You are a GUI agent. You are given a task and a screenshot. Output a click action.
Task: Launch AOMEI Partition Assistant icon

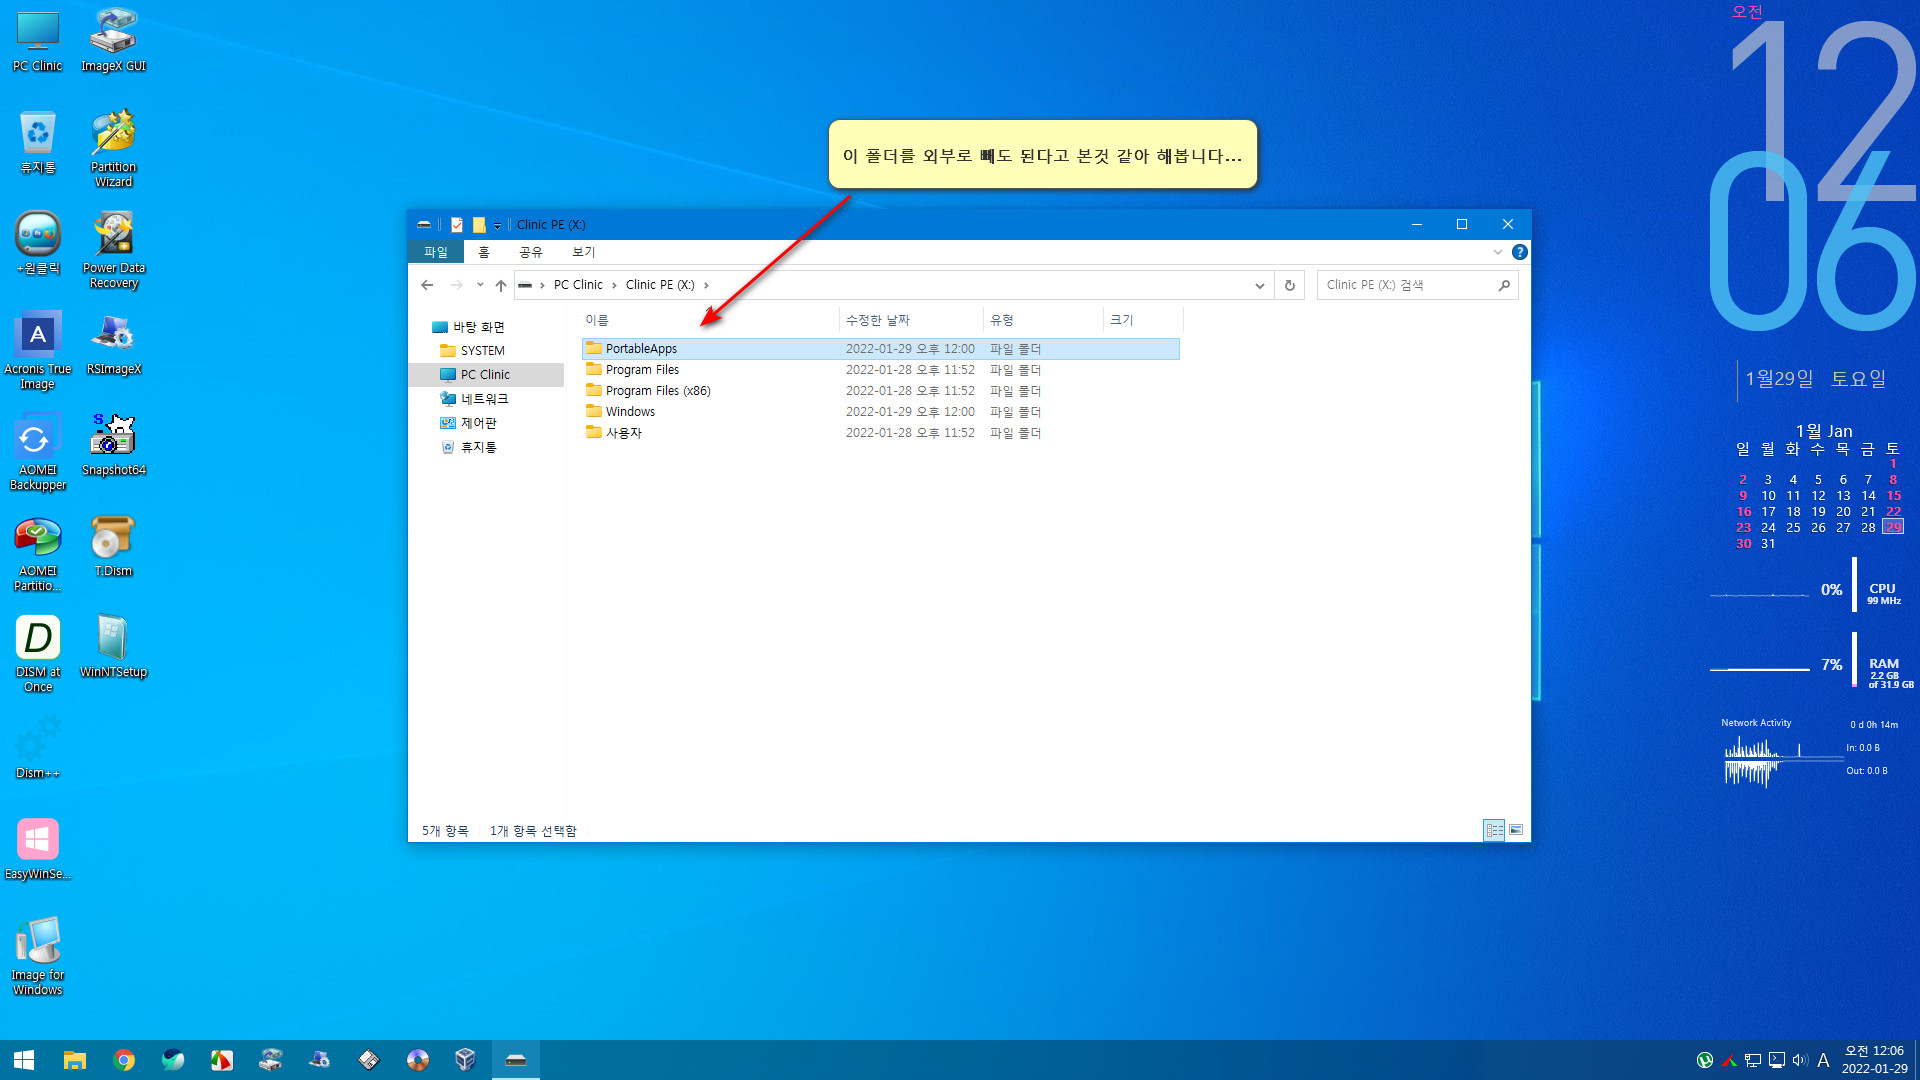(x=37, y=553)
